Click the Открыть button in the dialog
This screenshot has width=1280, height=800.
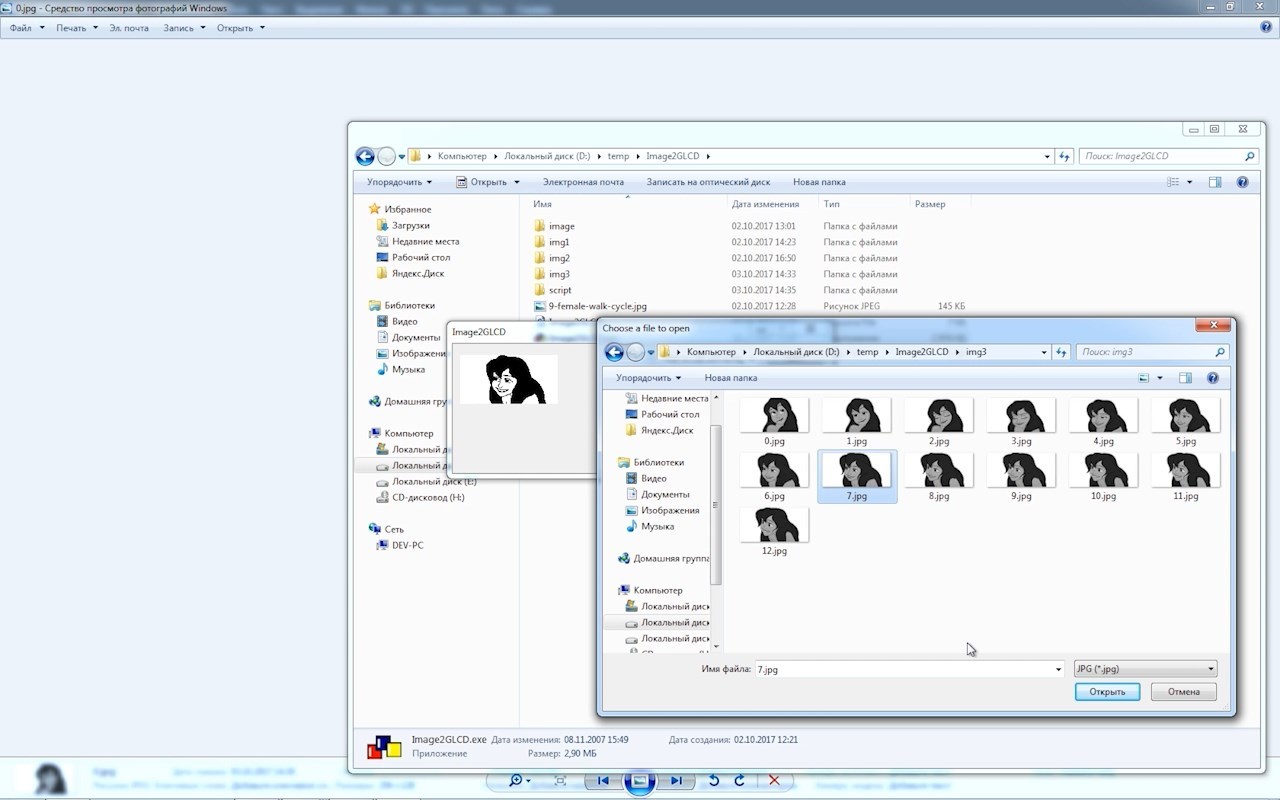[x=1107, y=691]
